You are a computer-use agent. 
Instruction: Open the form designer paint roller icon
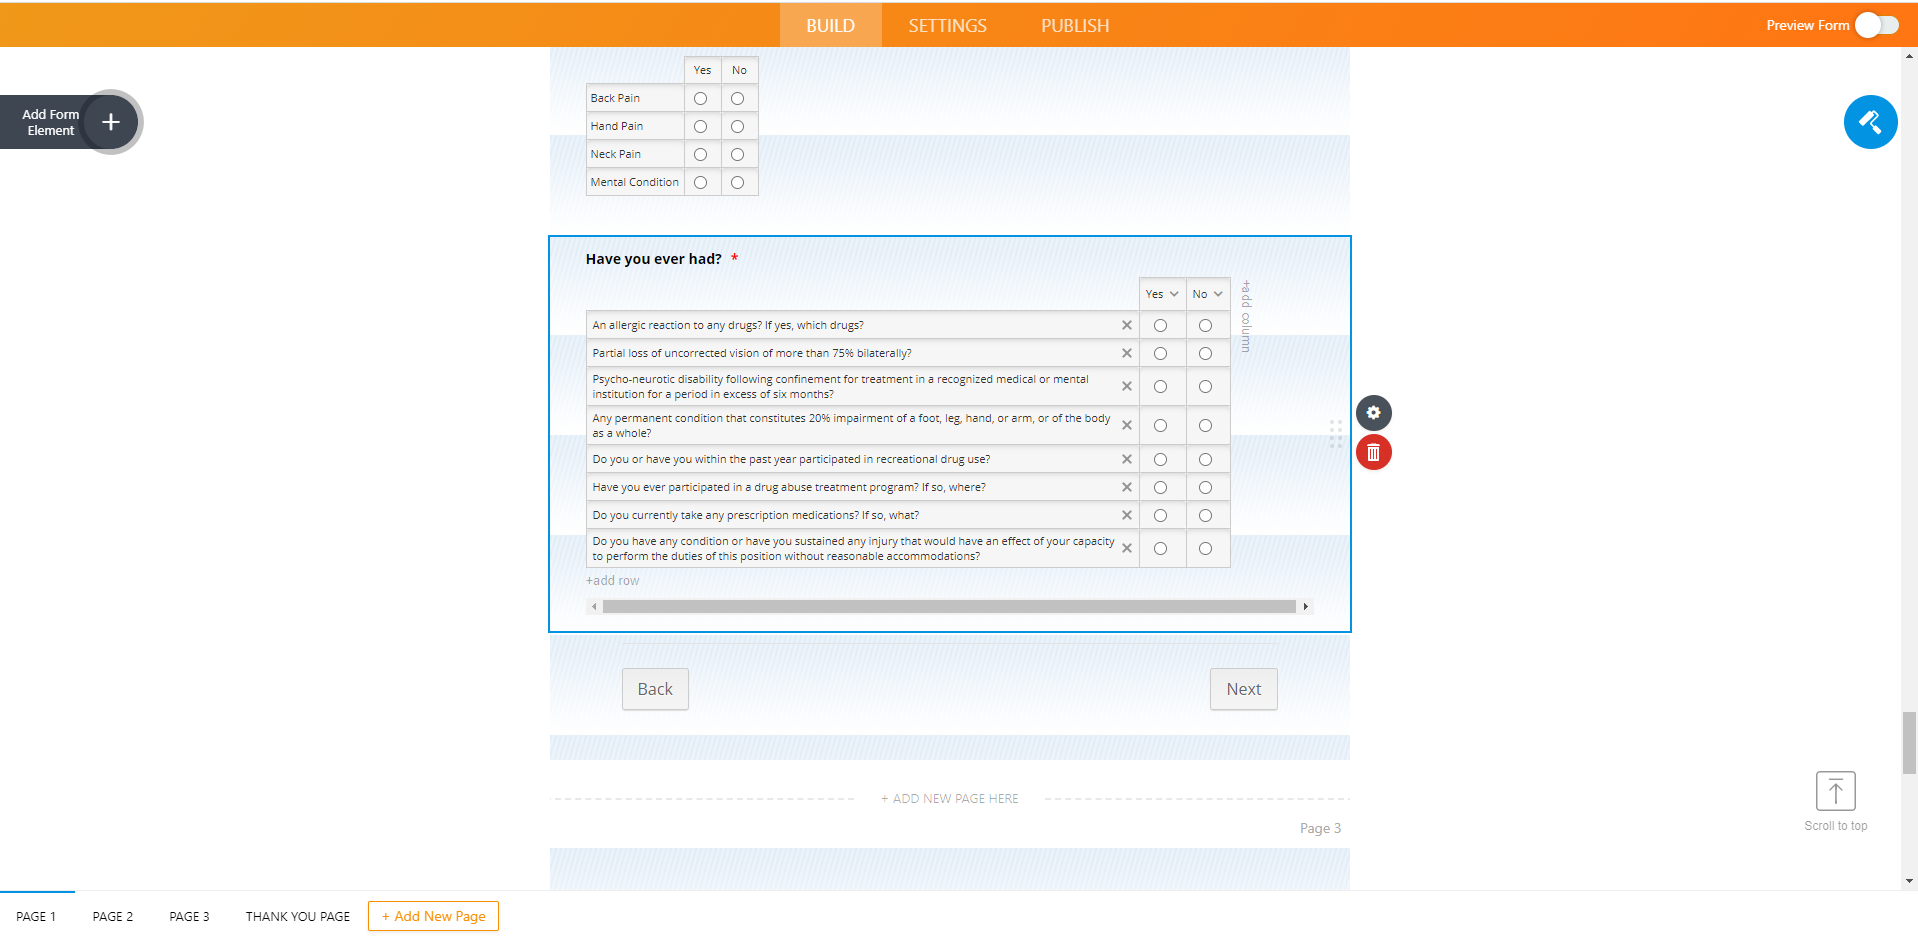pos(1870,122)
